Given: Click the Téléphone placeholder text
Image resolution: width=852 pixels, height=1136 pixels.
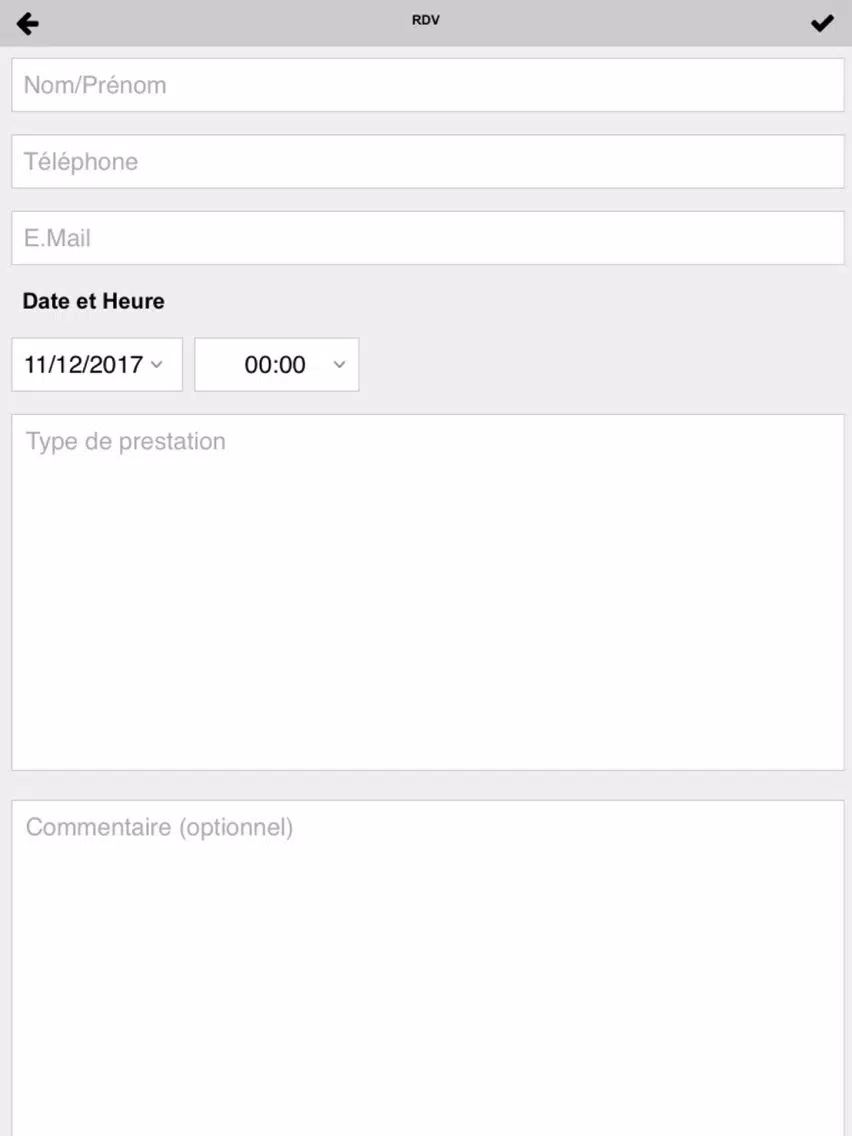Looking at the screenshot, I should 80,162.
